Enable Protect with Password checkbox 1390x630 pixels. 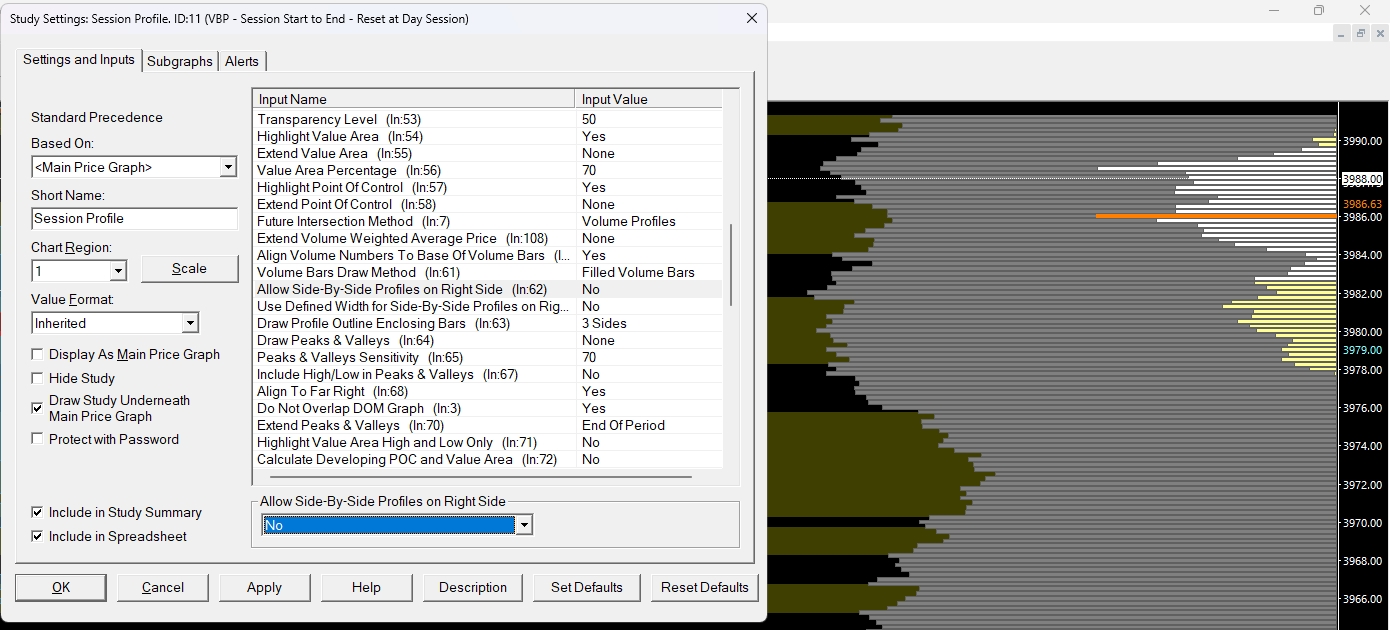coord(38,439)
